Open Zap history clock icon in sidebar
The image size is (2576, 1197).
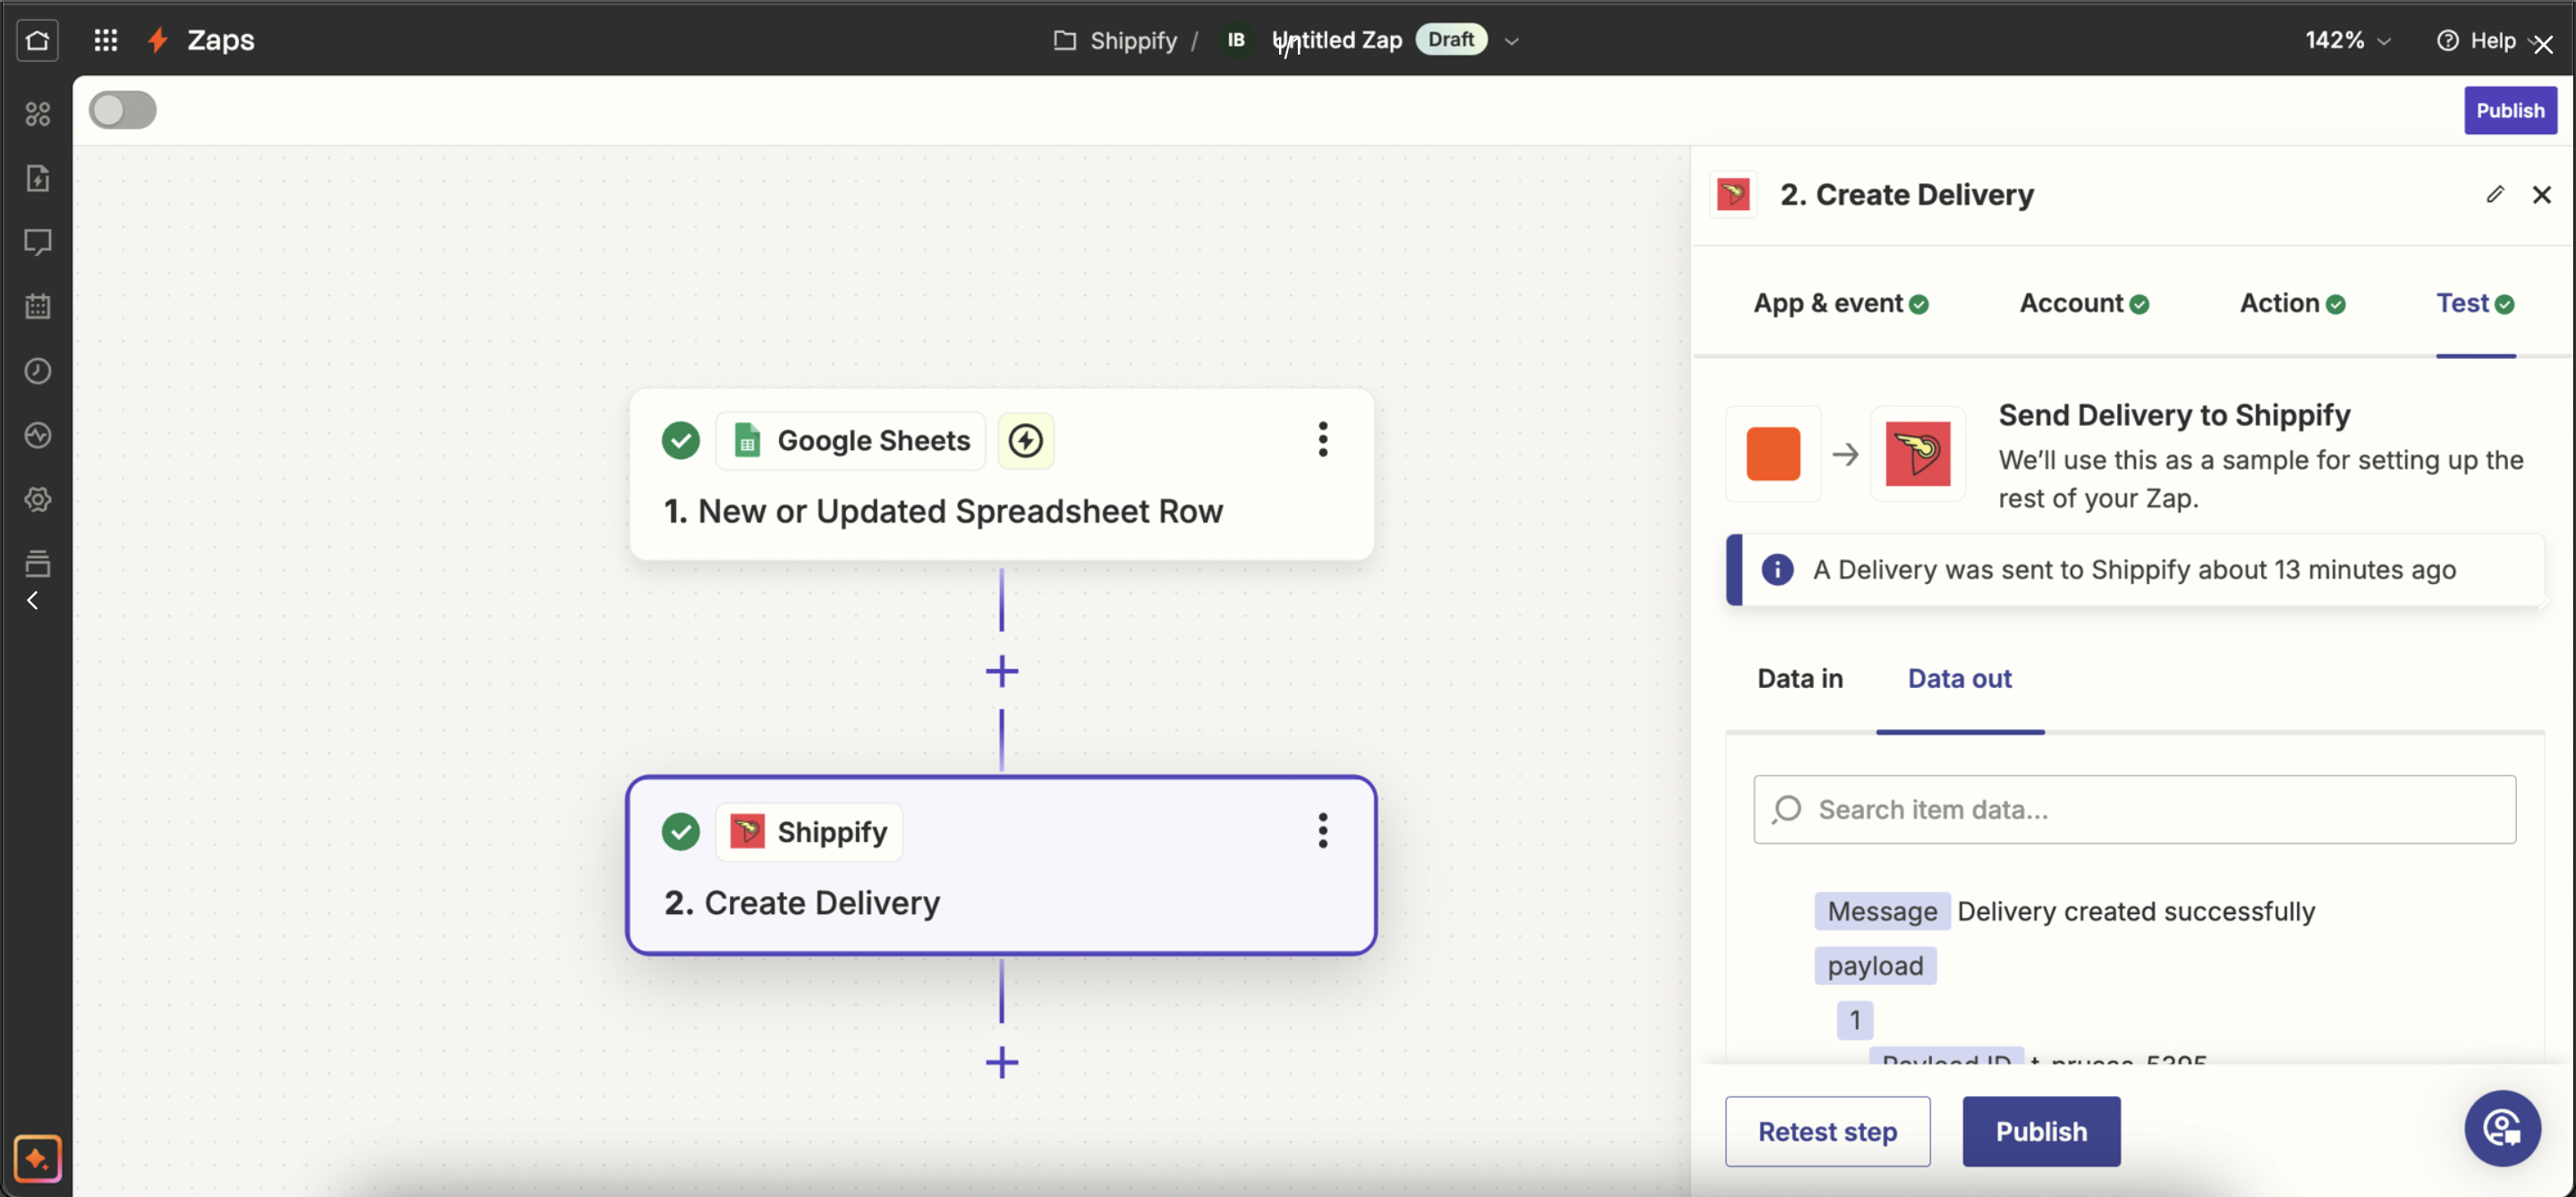[x=37, y=371]
